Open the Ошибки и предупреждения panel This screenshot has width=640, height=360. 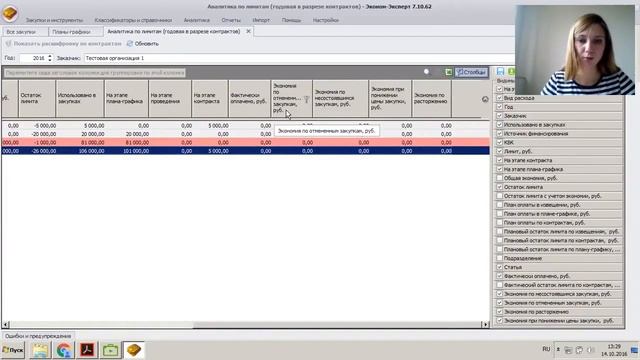point(38,336)
